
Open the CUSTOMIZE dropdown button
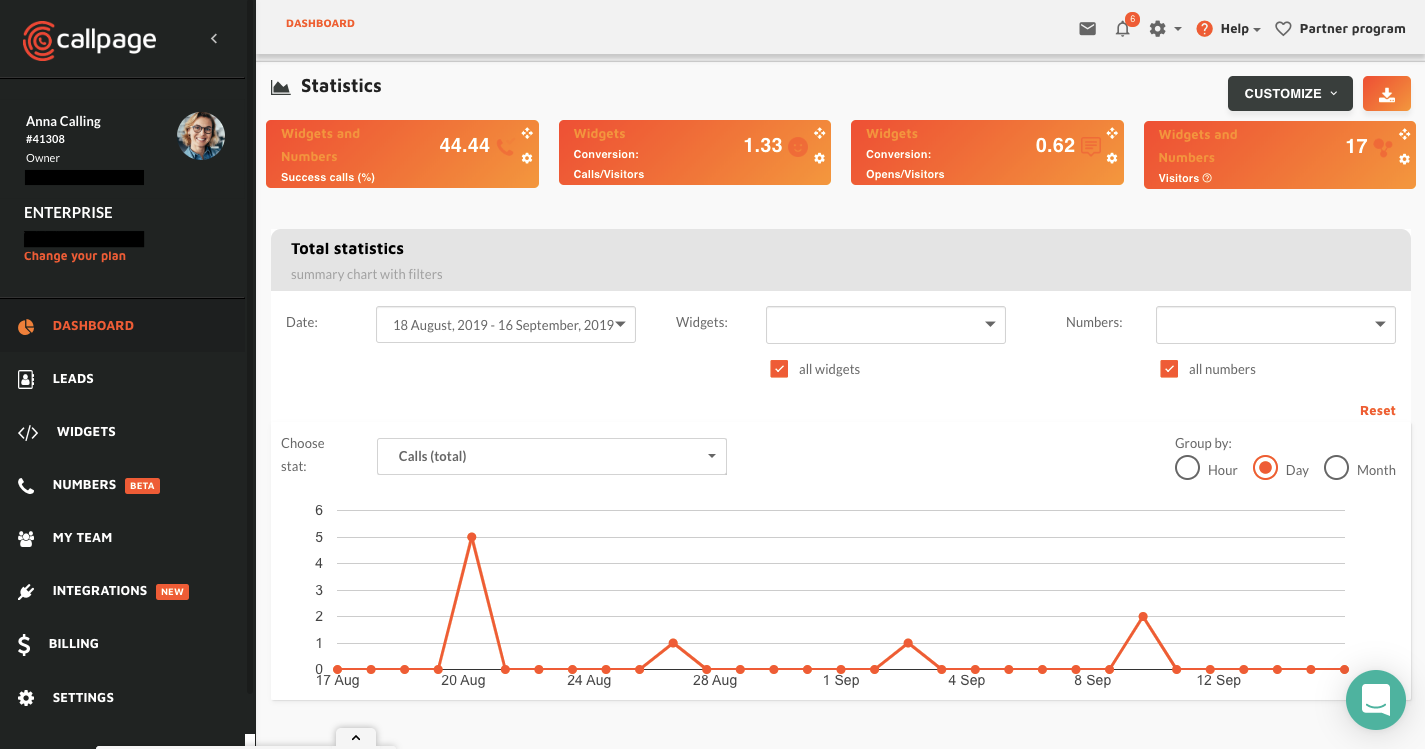(1290, 94)
